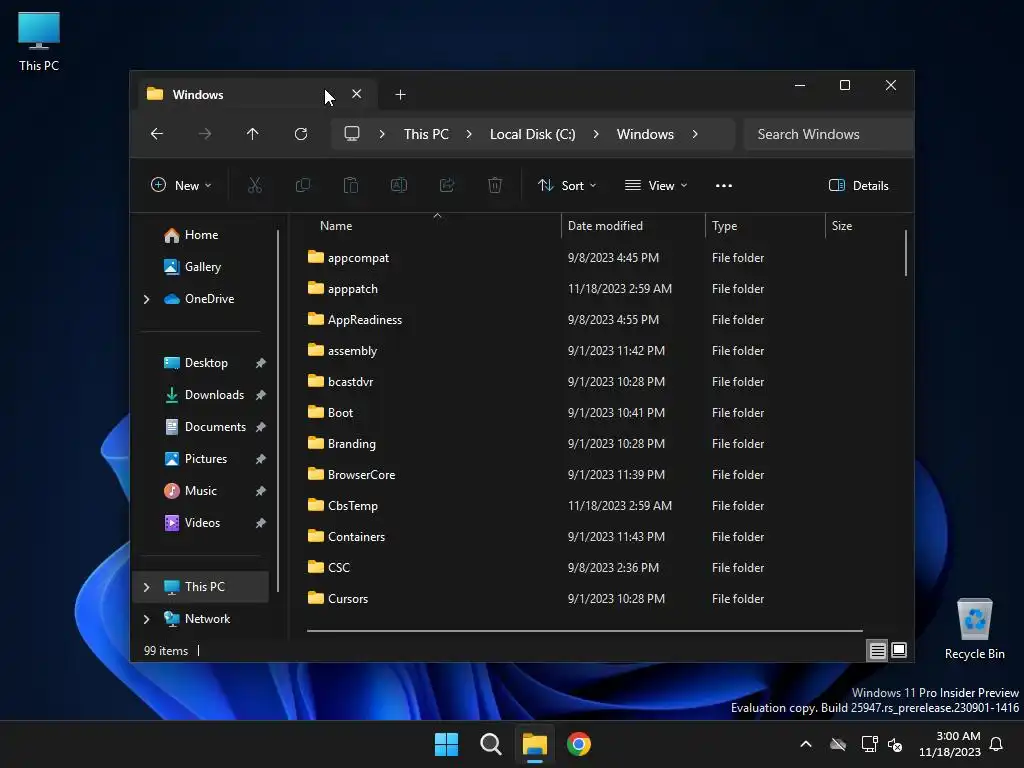Screen dimensions: 1024x768
Task: Expand chevron after This PC breadcrumb
Action: coord(469,134)
